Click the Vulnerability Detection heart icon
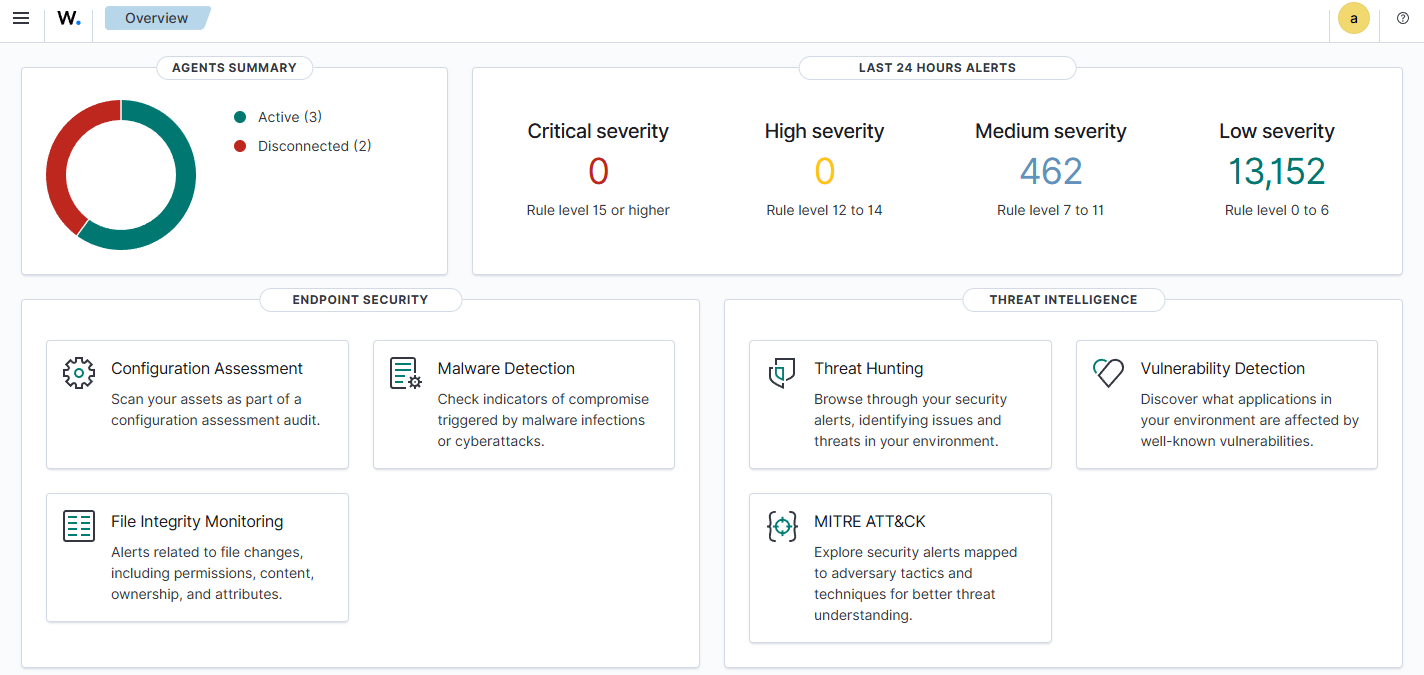The width and height of the screenshot is (1424, 675). coord(1108,373)
